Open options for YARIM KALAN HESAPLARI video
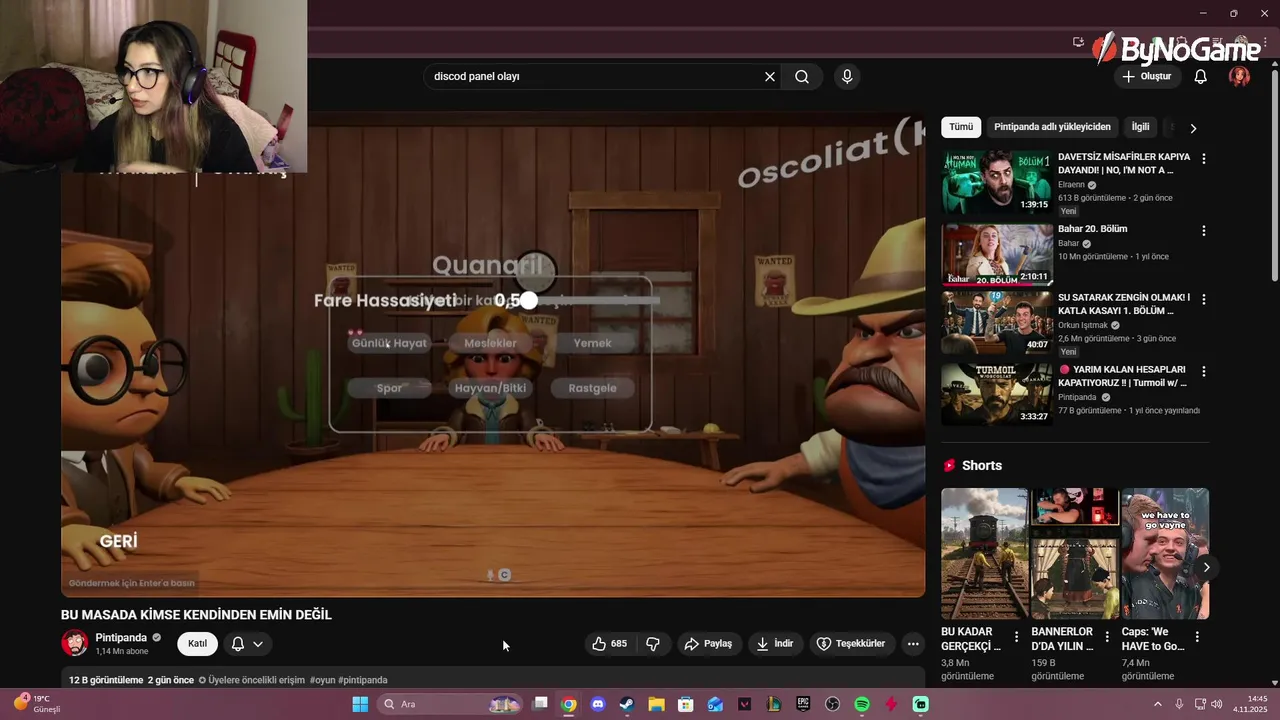Image resolution: width=1280 pixels, height=720 pixels. [1204, 371]
